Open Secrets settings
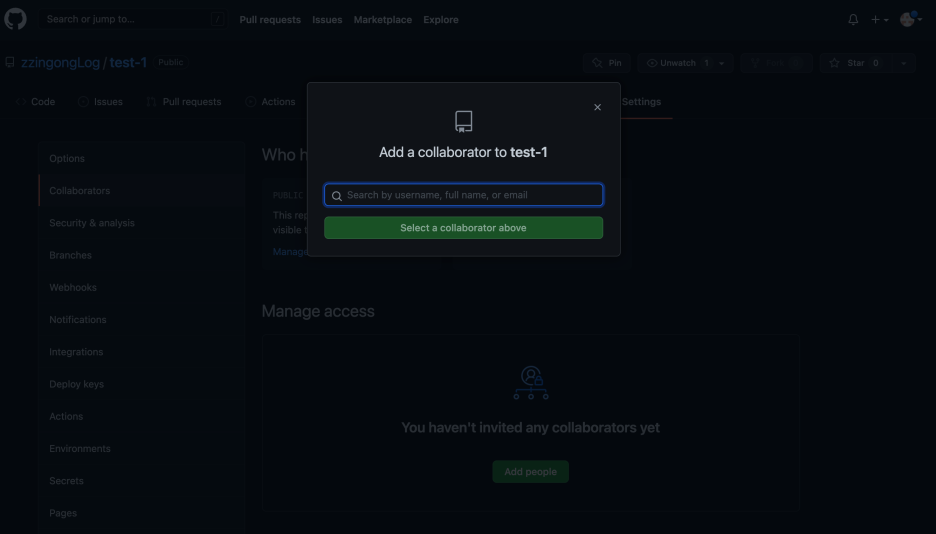936x534 pixels. [x=141, y=481]
